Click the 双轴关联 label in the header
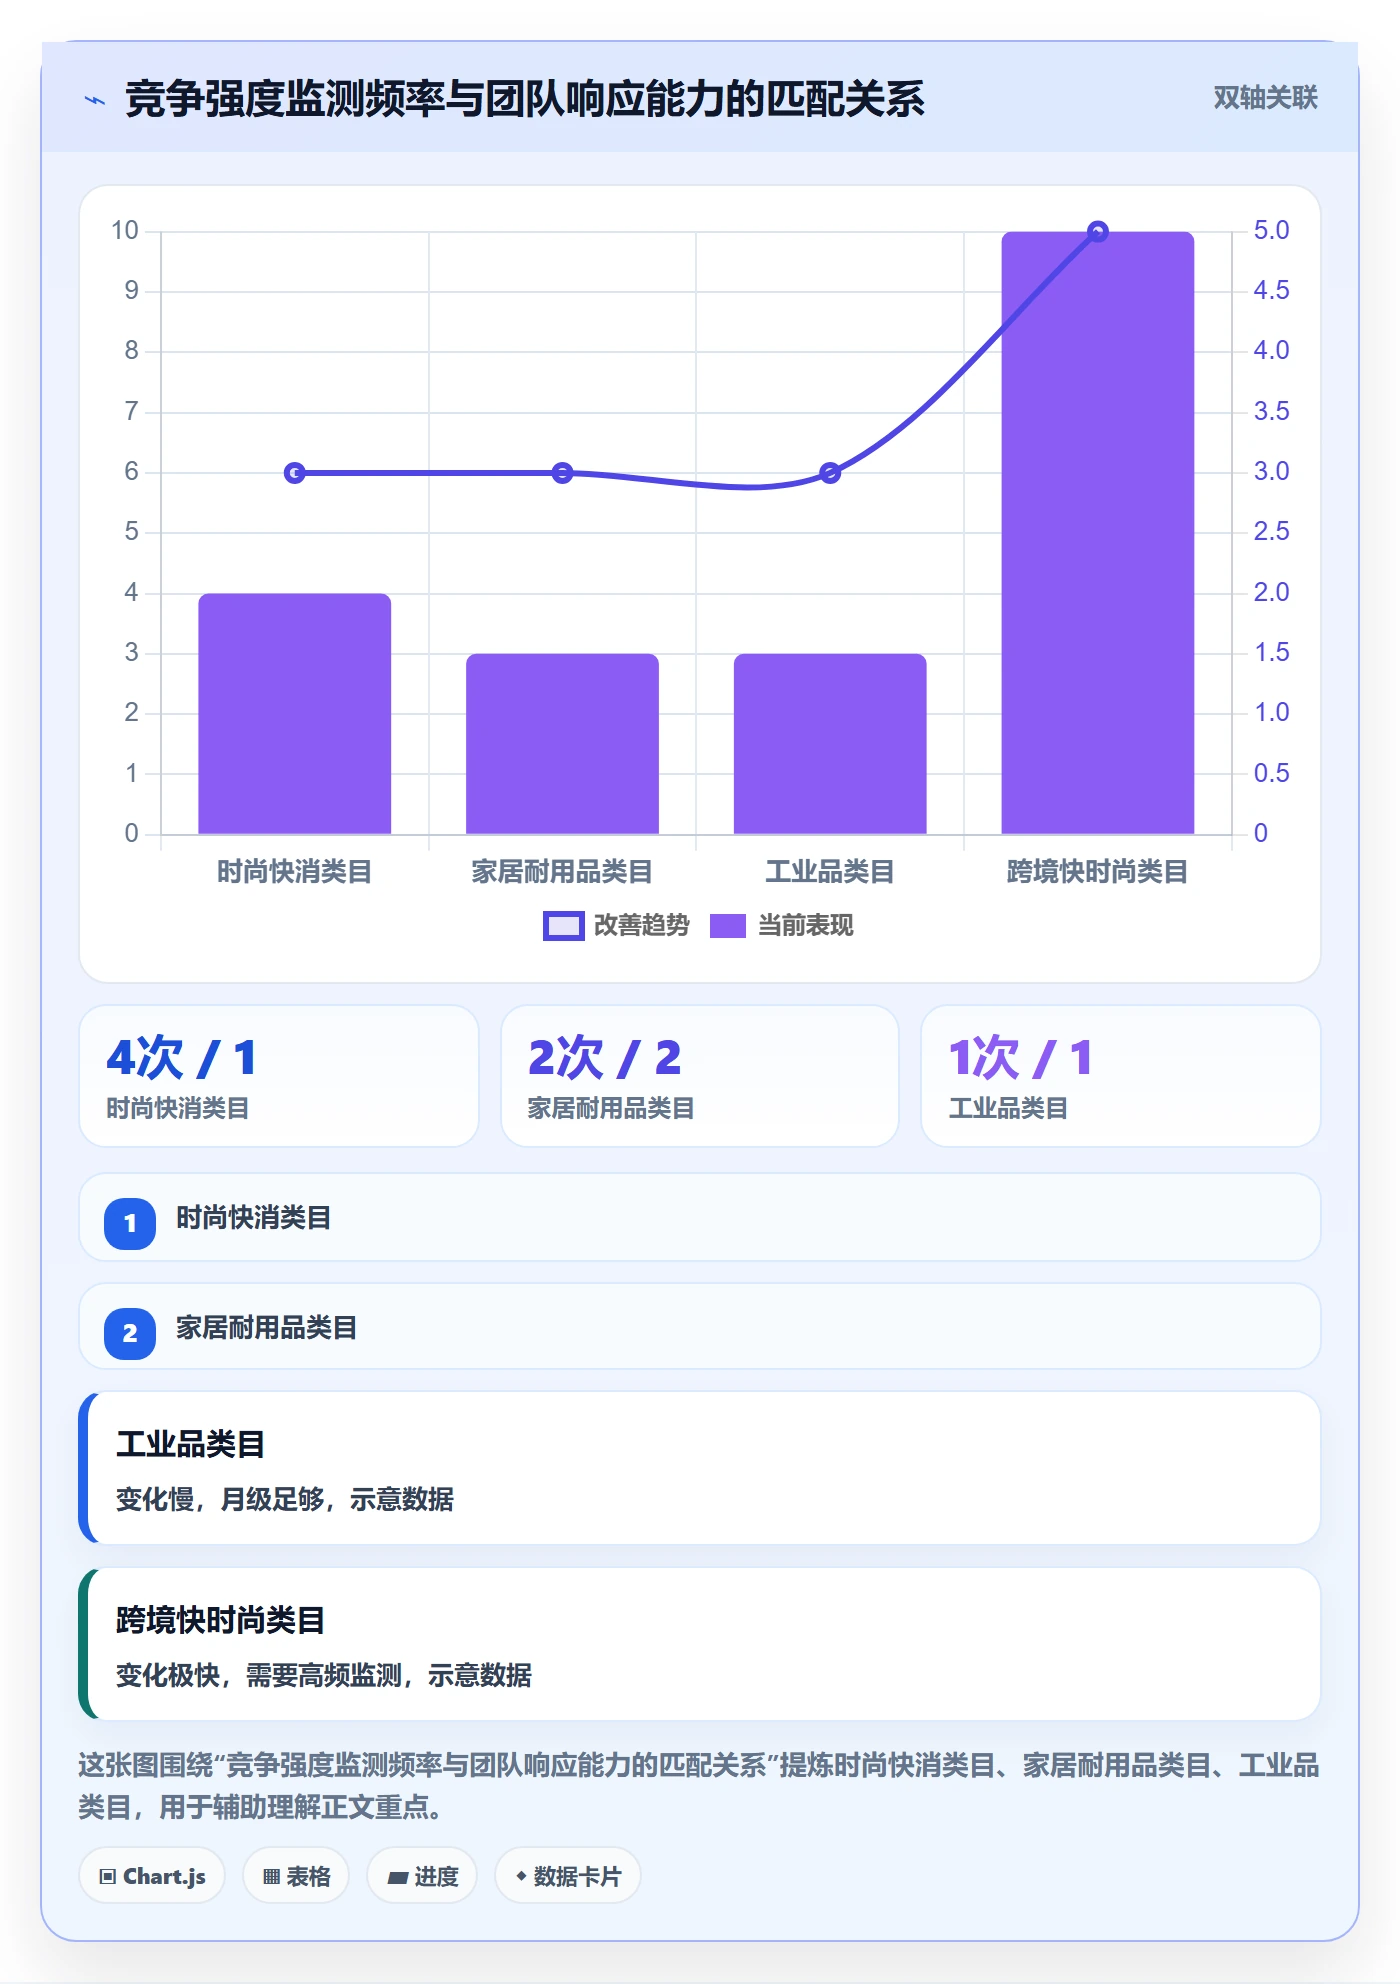The height and width of the screenshot is (1984, 1400). [1265, 98]
